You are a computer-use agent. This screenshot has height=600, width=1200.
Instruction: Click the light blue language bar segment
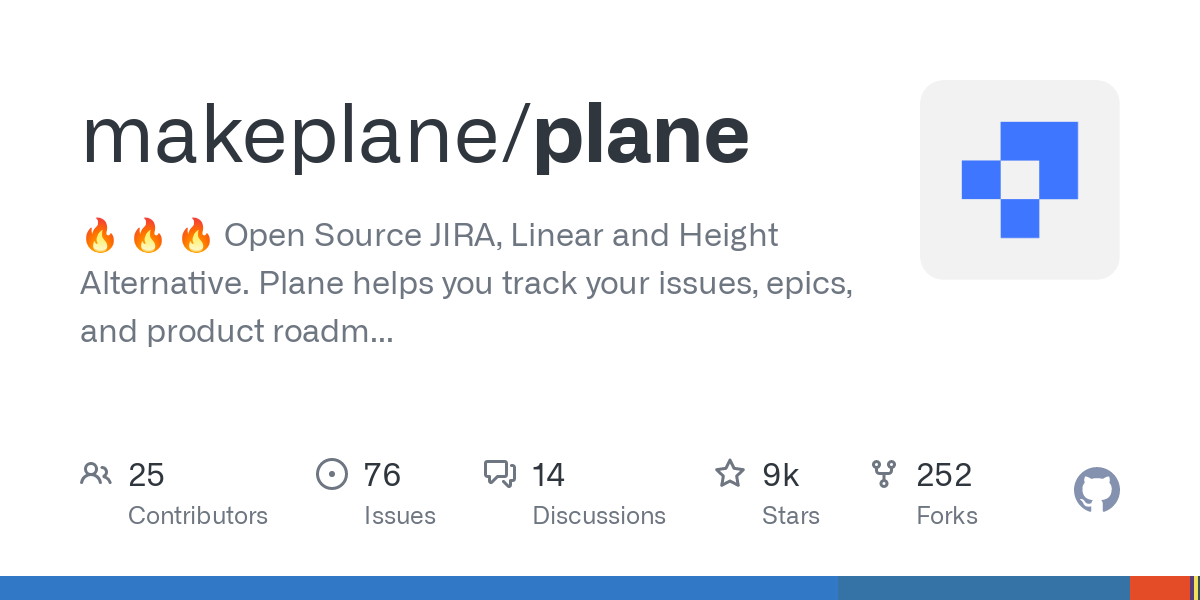[419, 588]
